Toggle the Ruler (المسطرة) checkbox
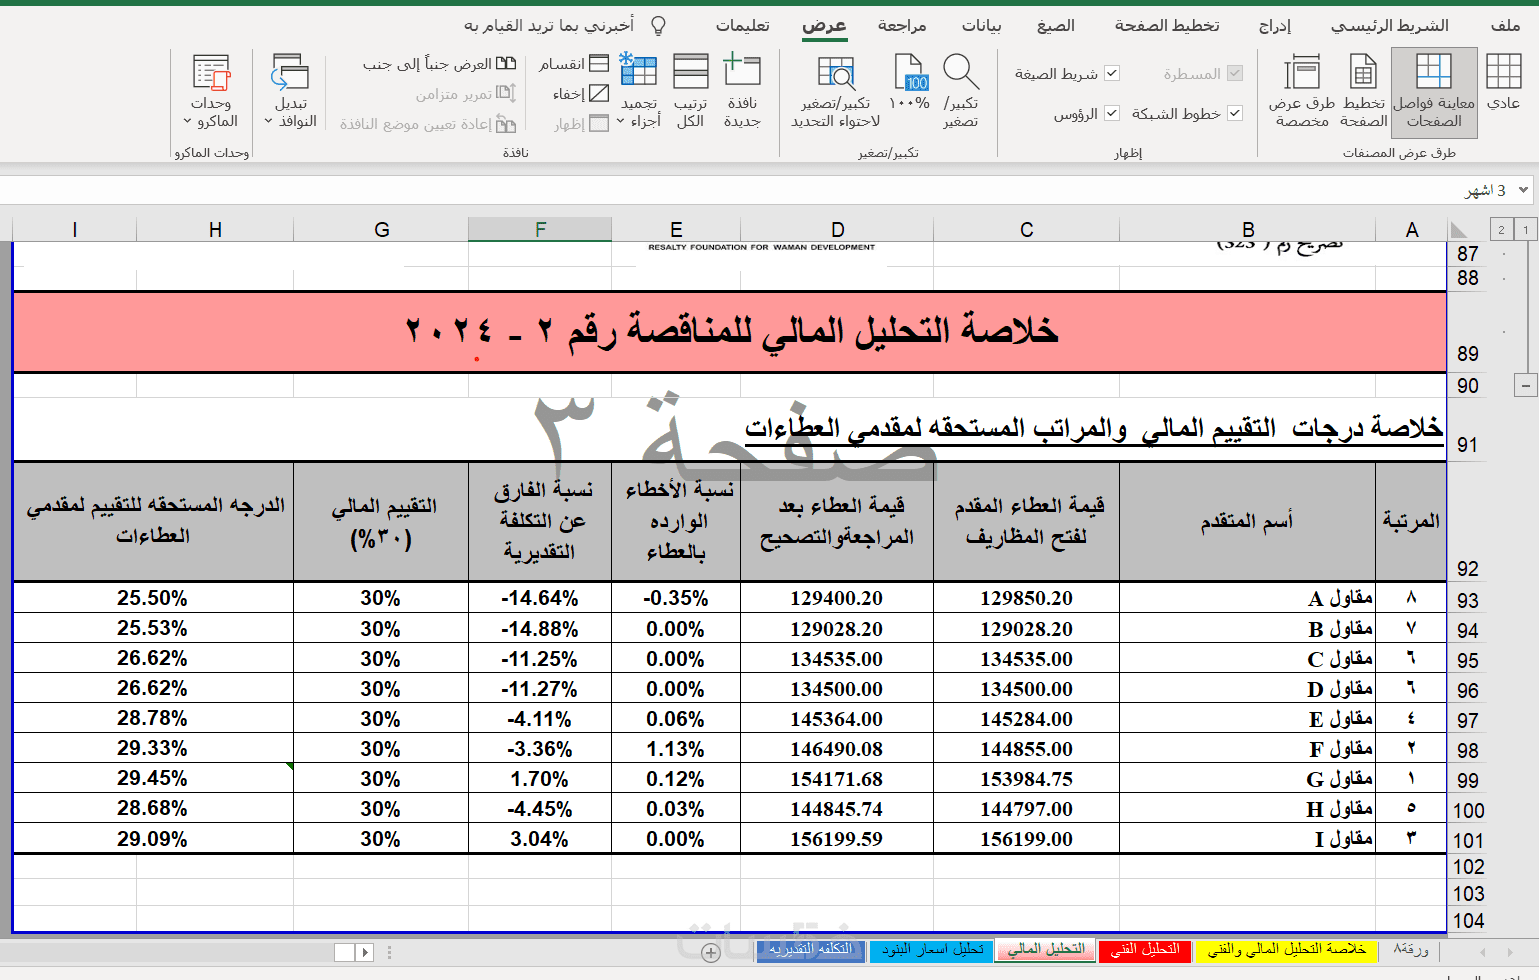 [1235, 74]
